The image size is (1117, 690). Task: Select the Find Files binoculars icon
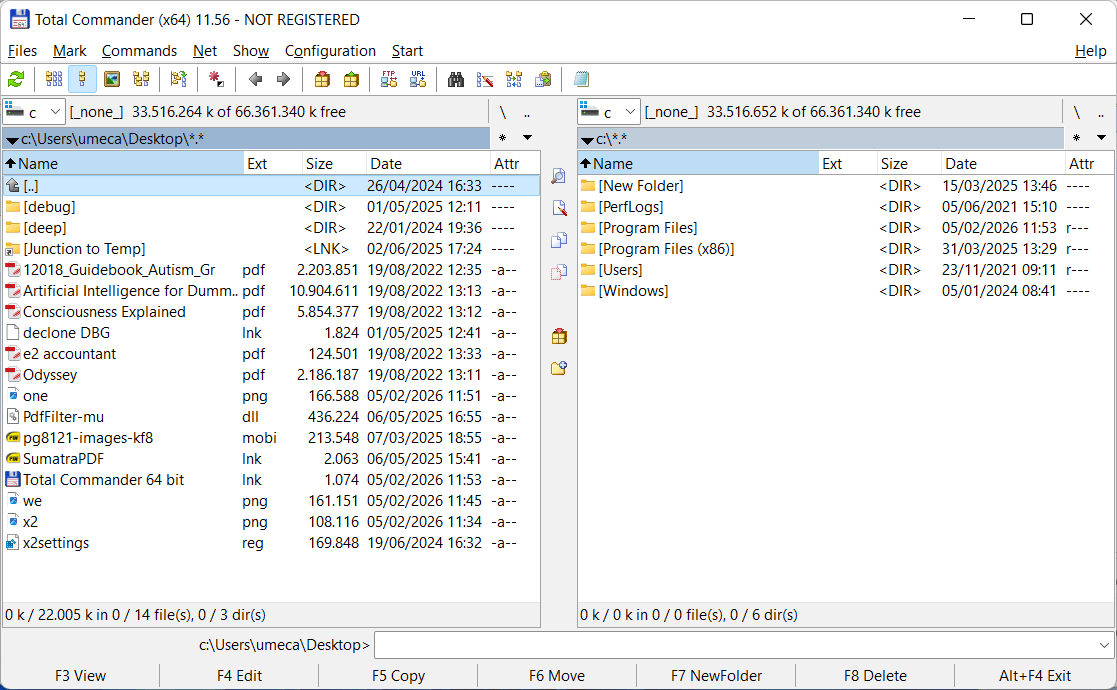(x=455, y=80)
